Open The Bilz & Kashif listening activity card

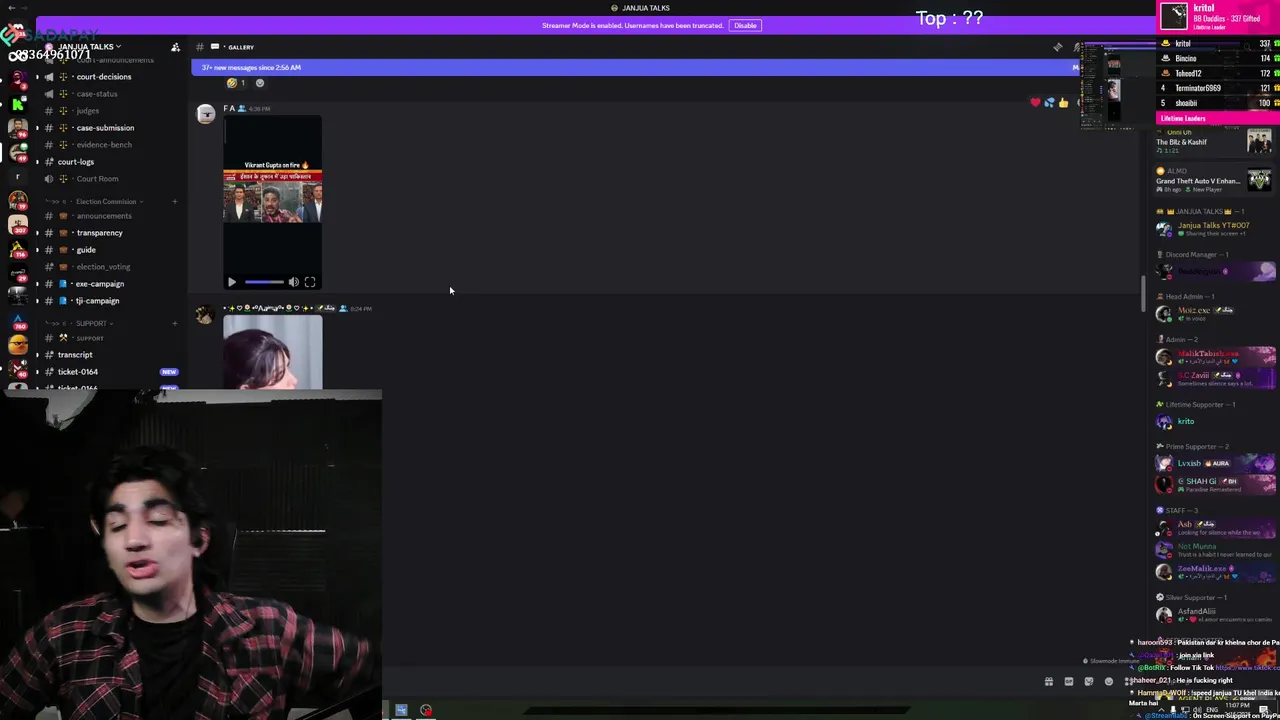1213,141
